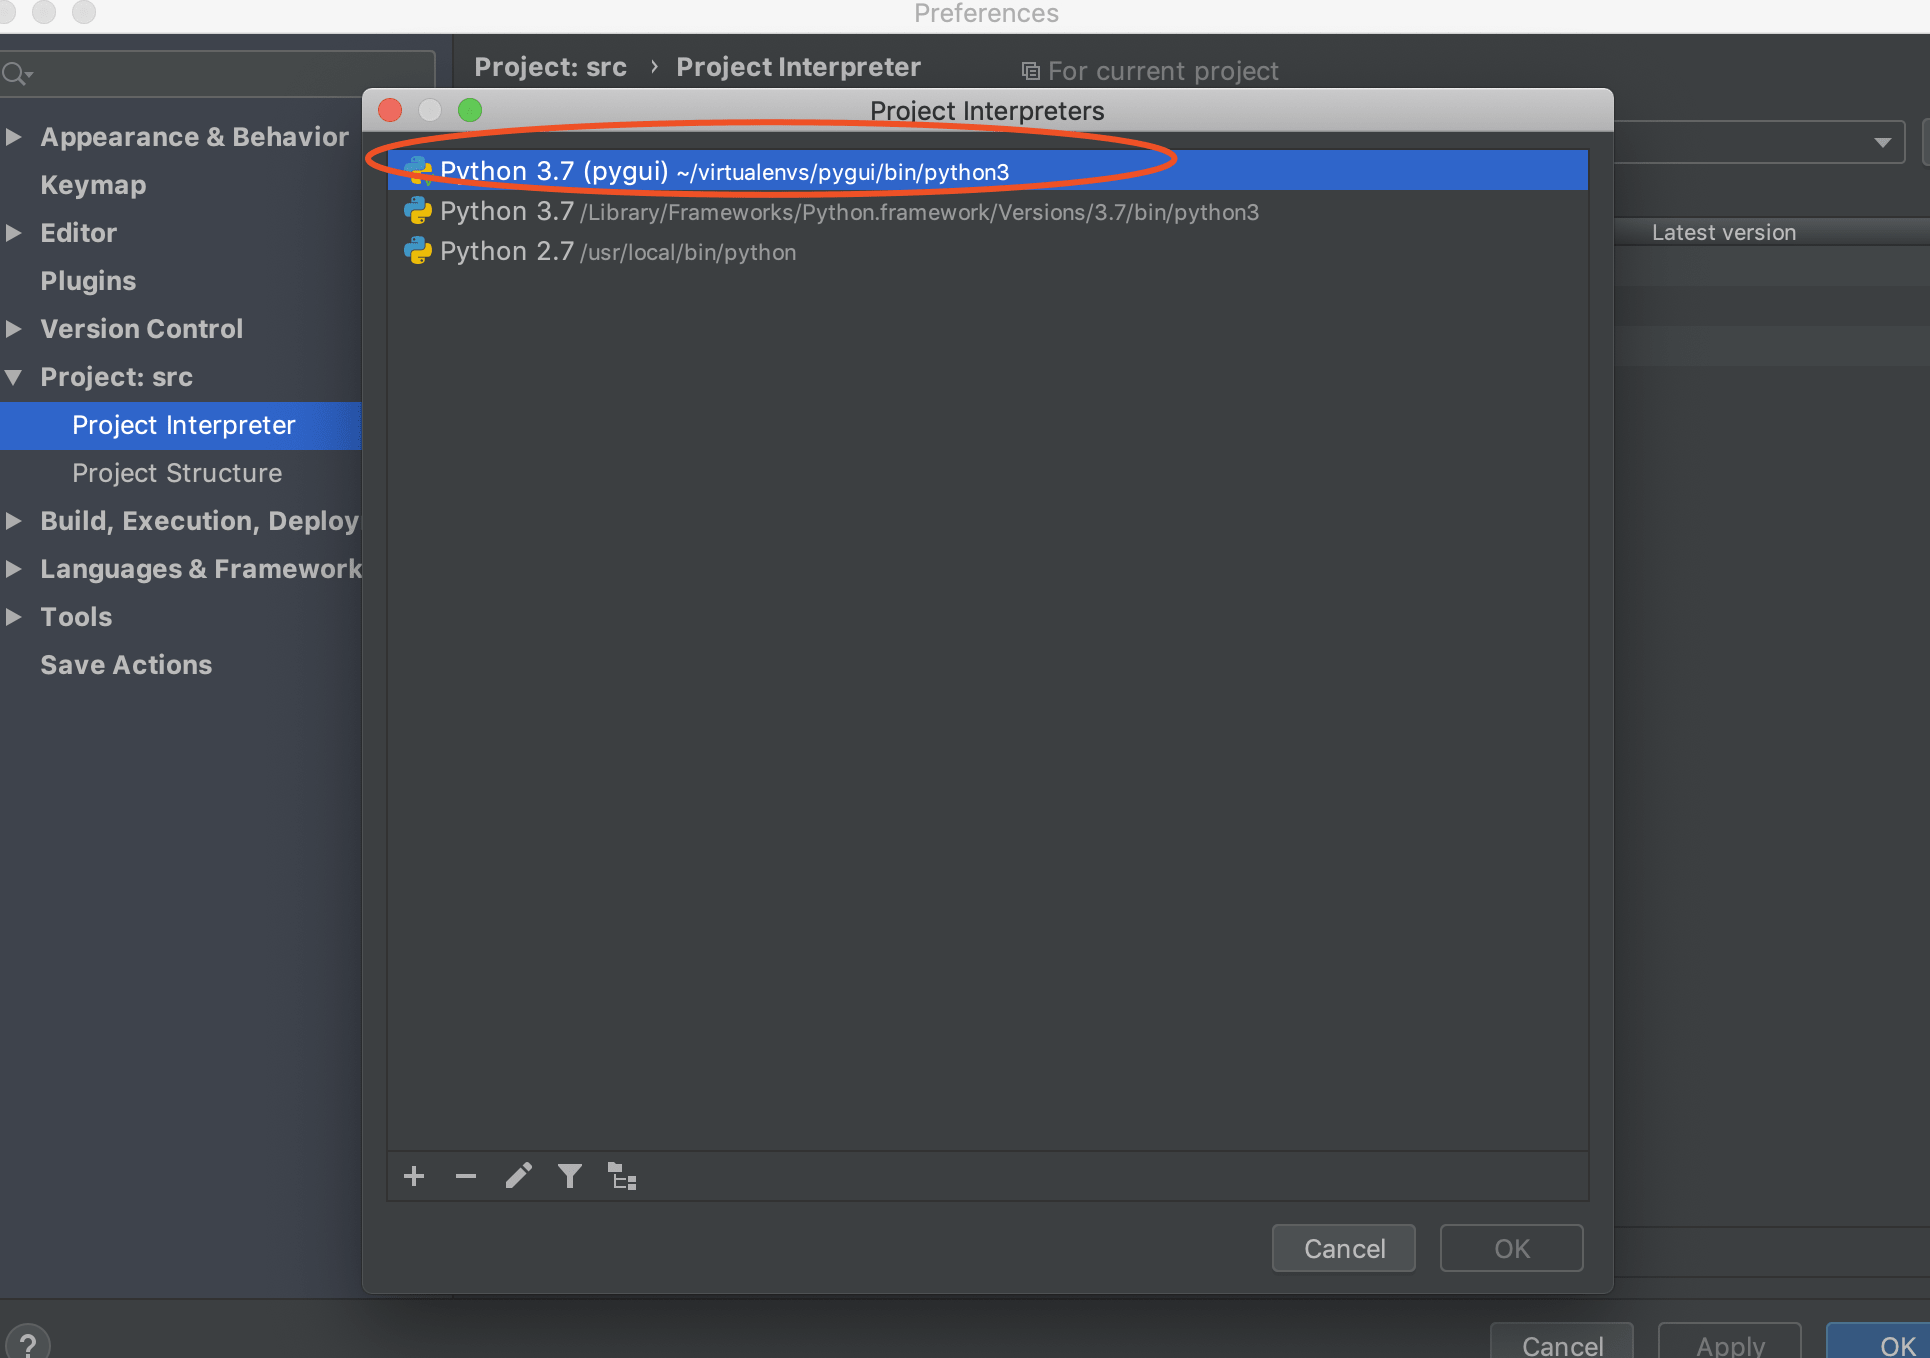Close the Project Interpreters dialog
The image size is (1930, 1358).
pyautogui.click(x=390, y=110)
